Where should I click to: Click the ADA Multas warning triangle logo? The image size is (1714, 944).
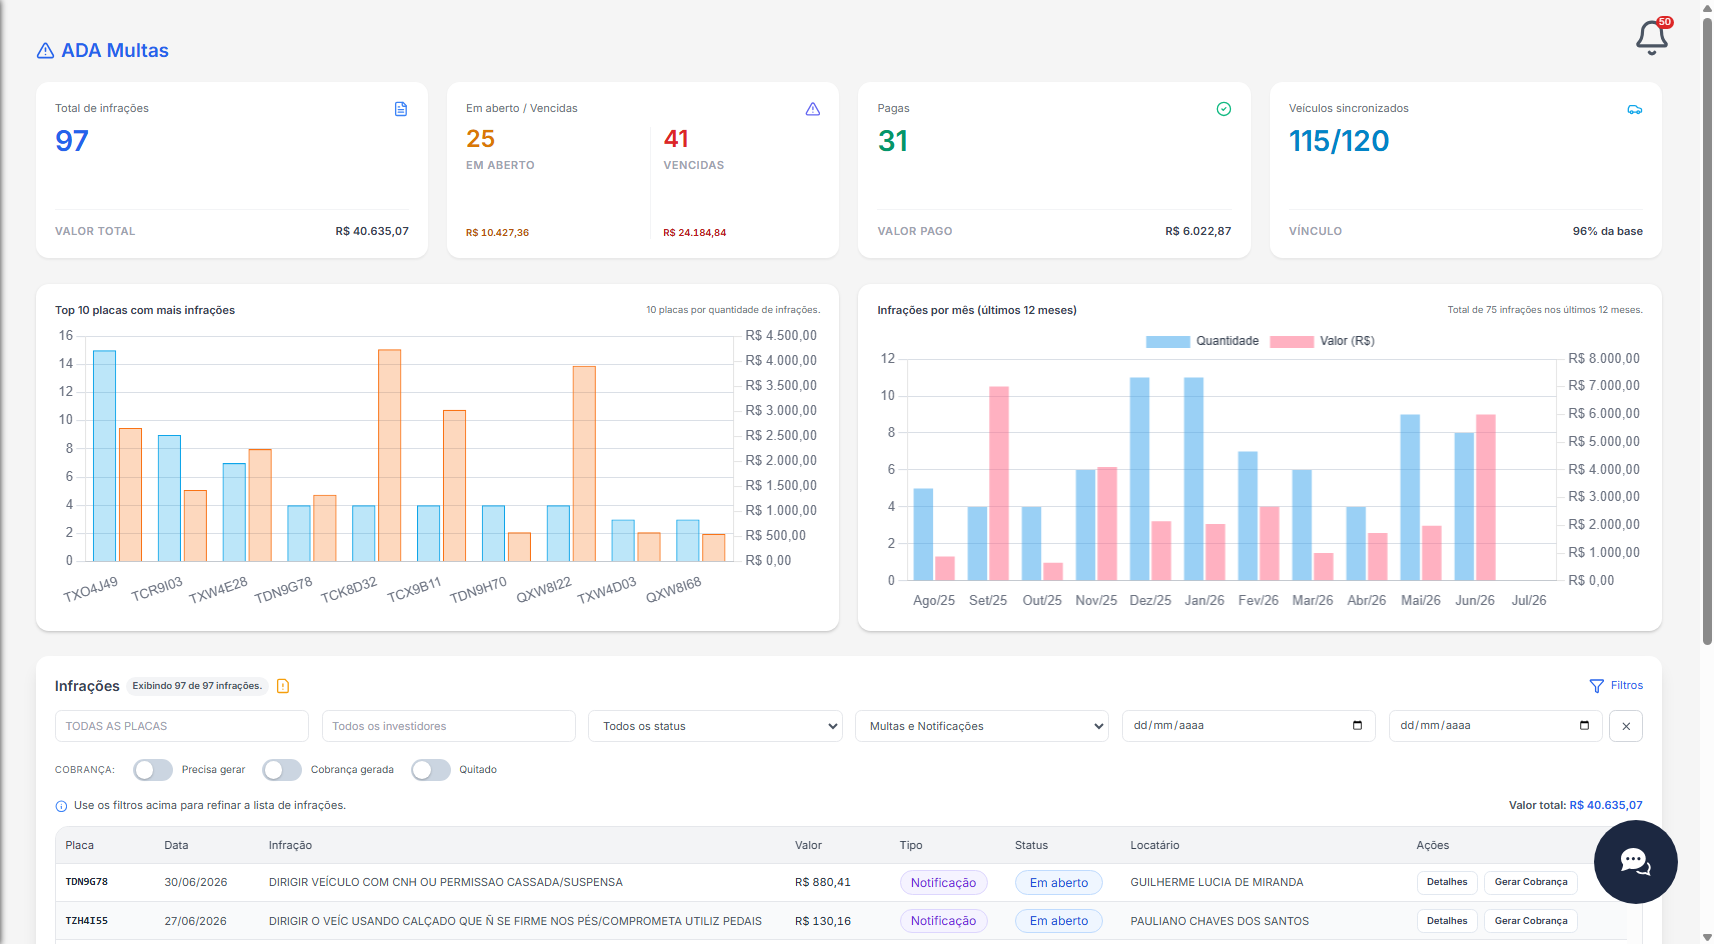click(x=45, y=51)
